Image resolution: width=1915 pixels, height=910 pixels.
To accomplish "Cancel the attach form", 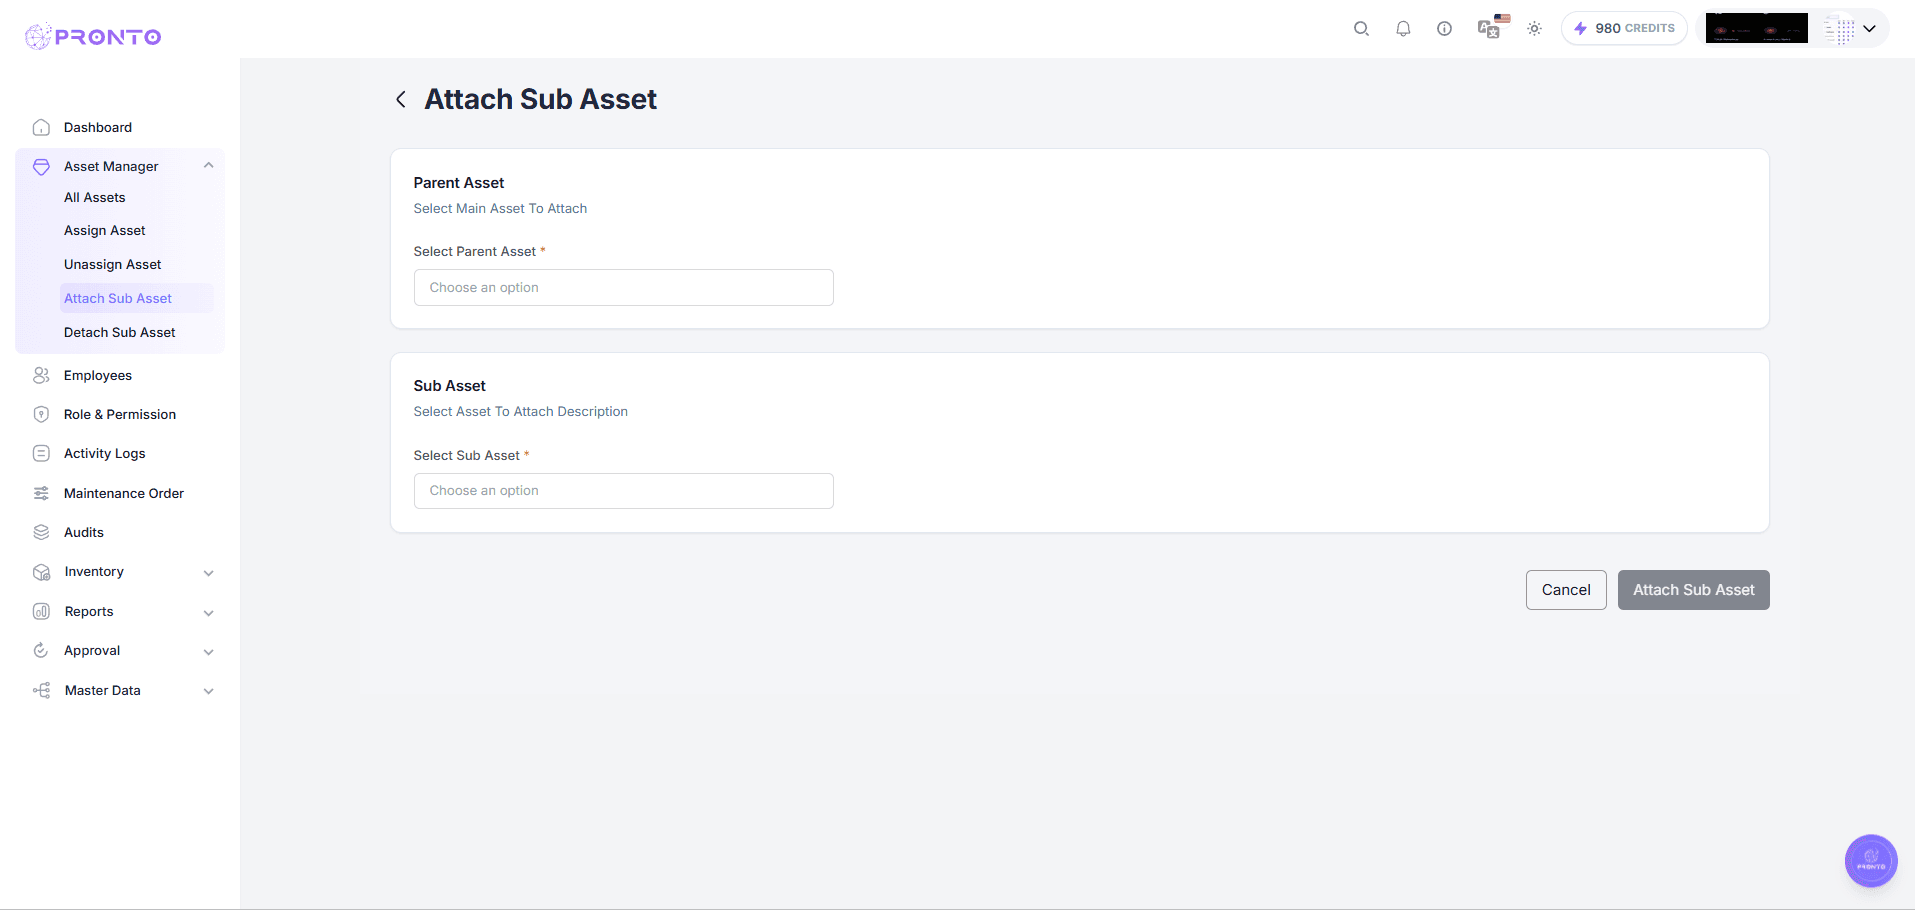I will click(x=1565, y=590).
